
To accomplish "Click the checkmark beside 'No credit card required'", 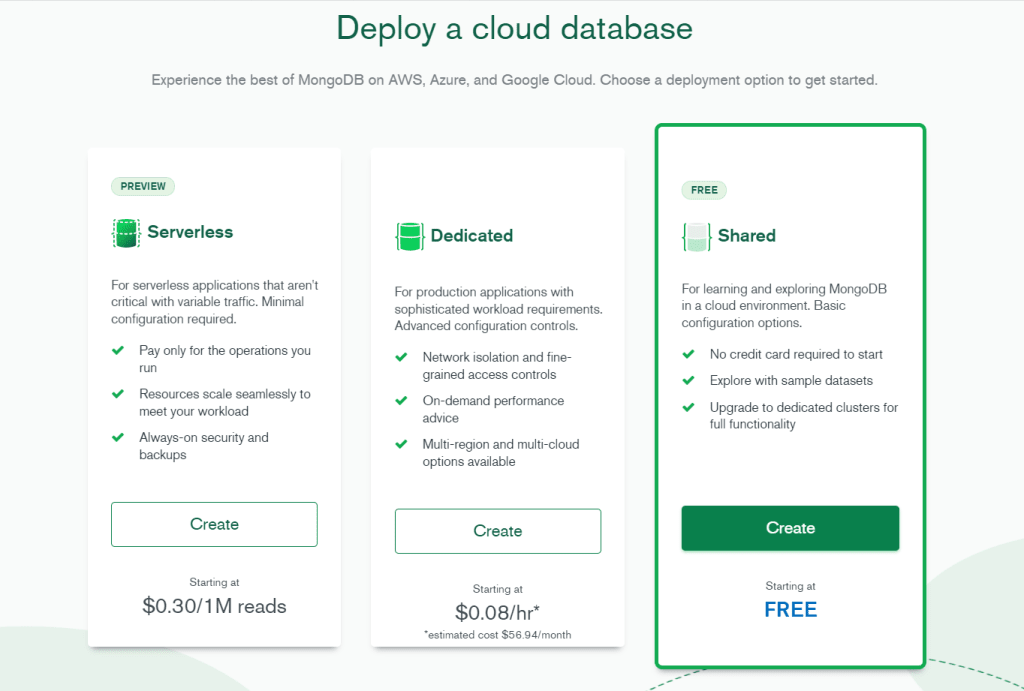I will click(688, 354).
